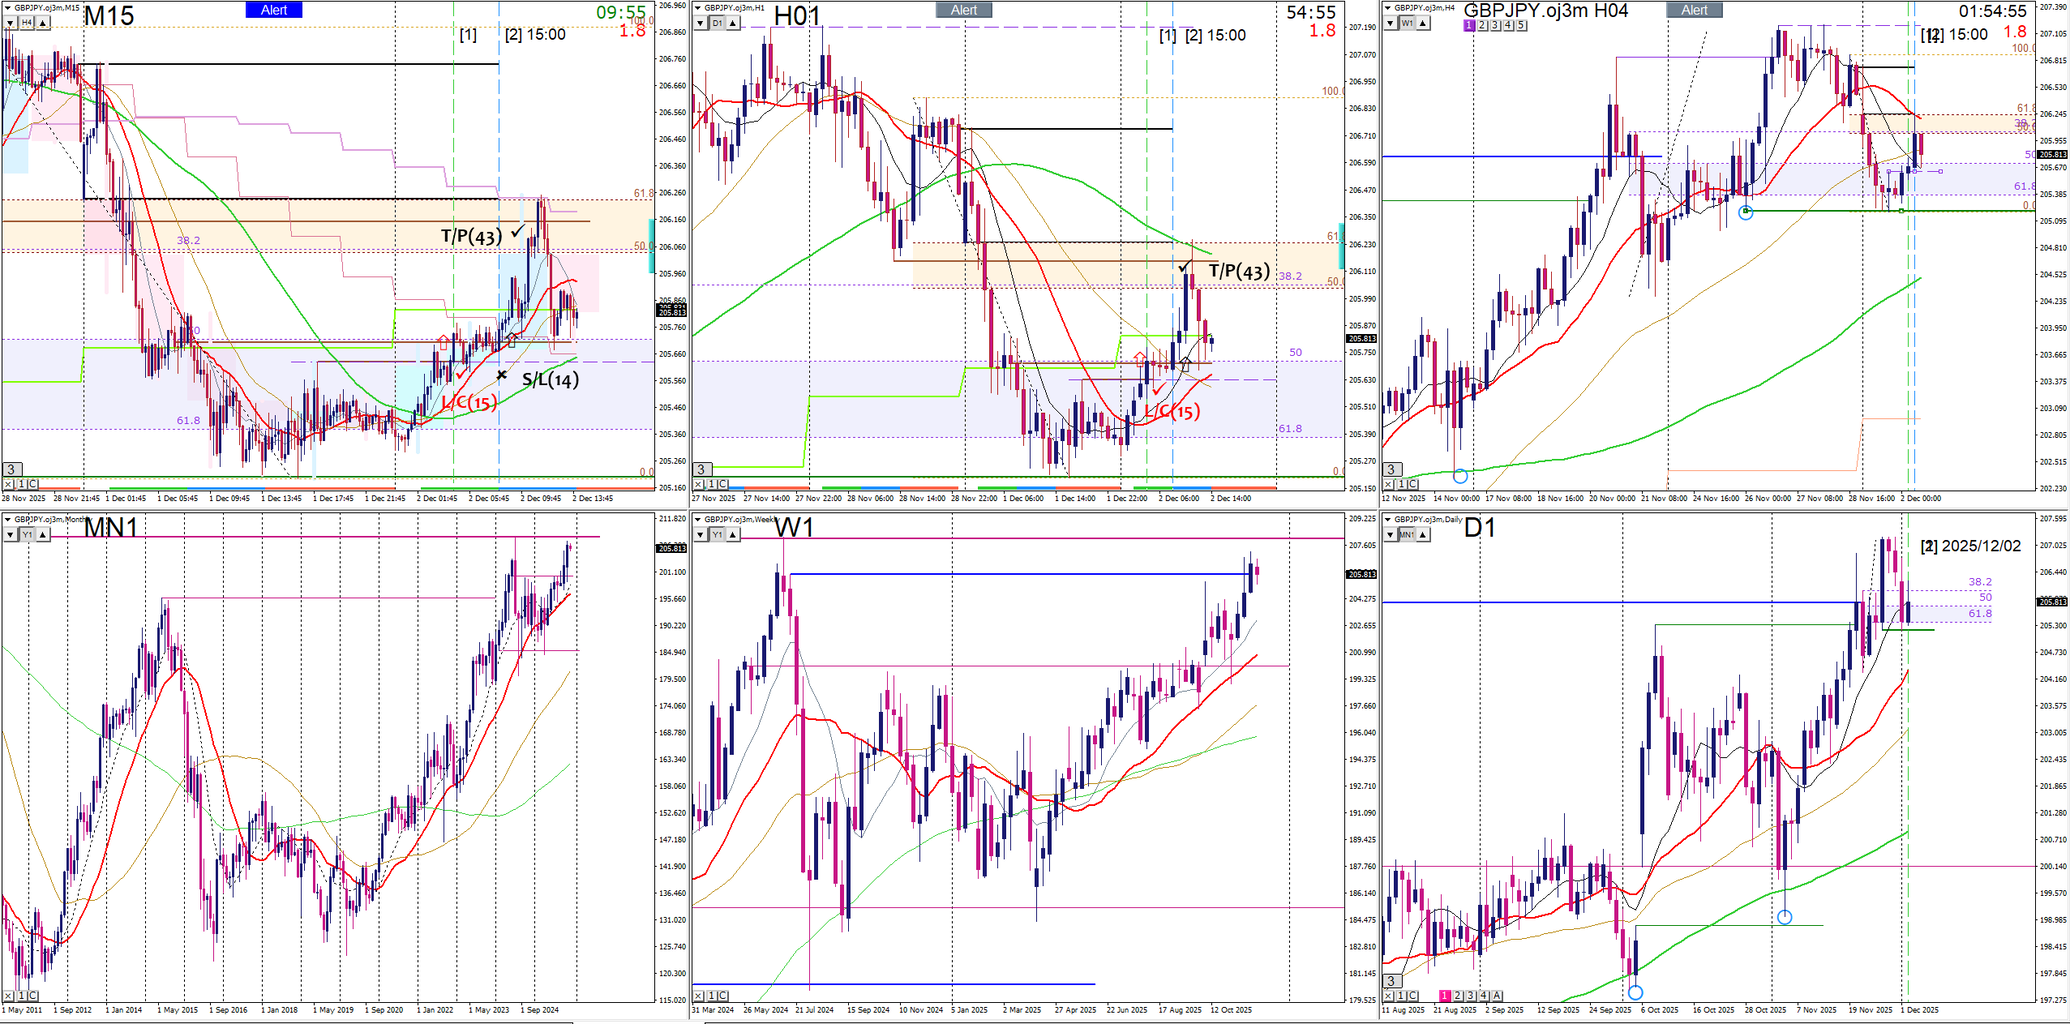The image size is (2070, 1024).
Task: Click the Alert button in the H01 chart
Action: click(x=964, y=10)
